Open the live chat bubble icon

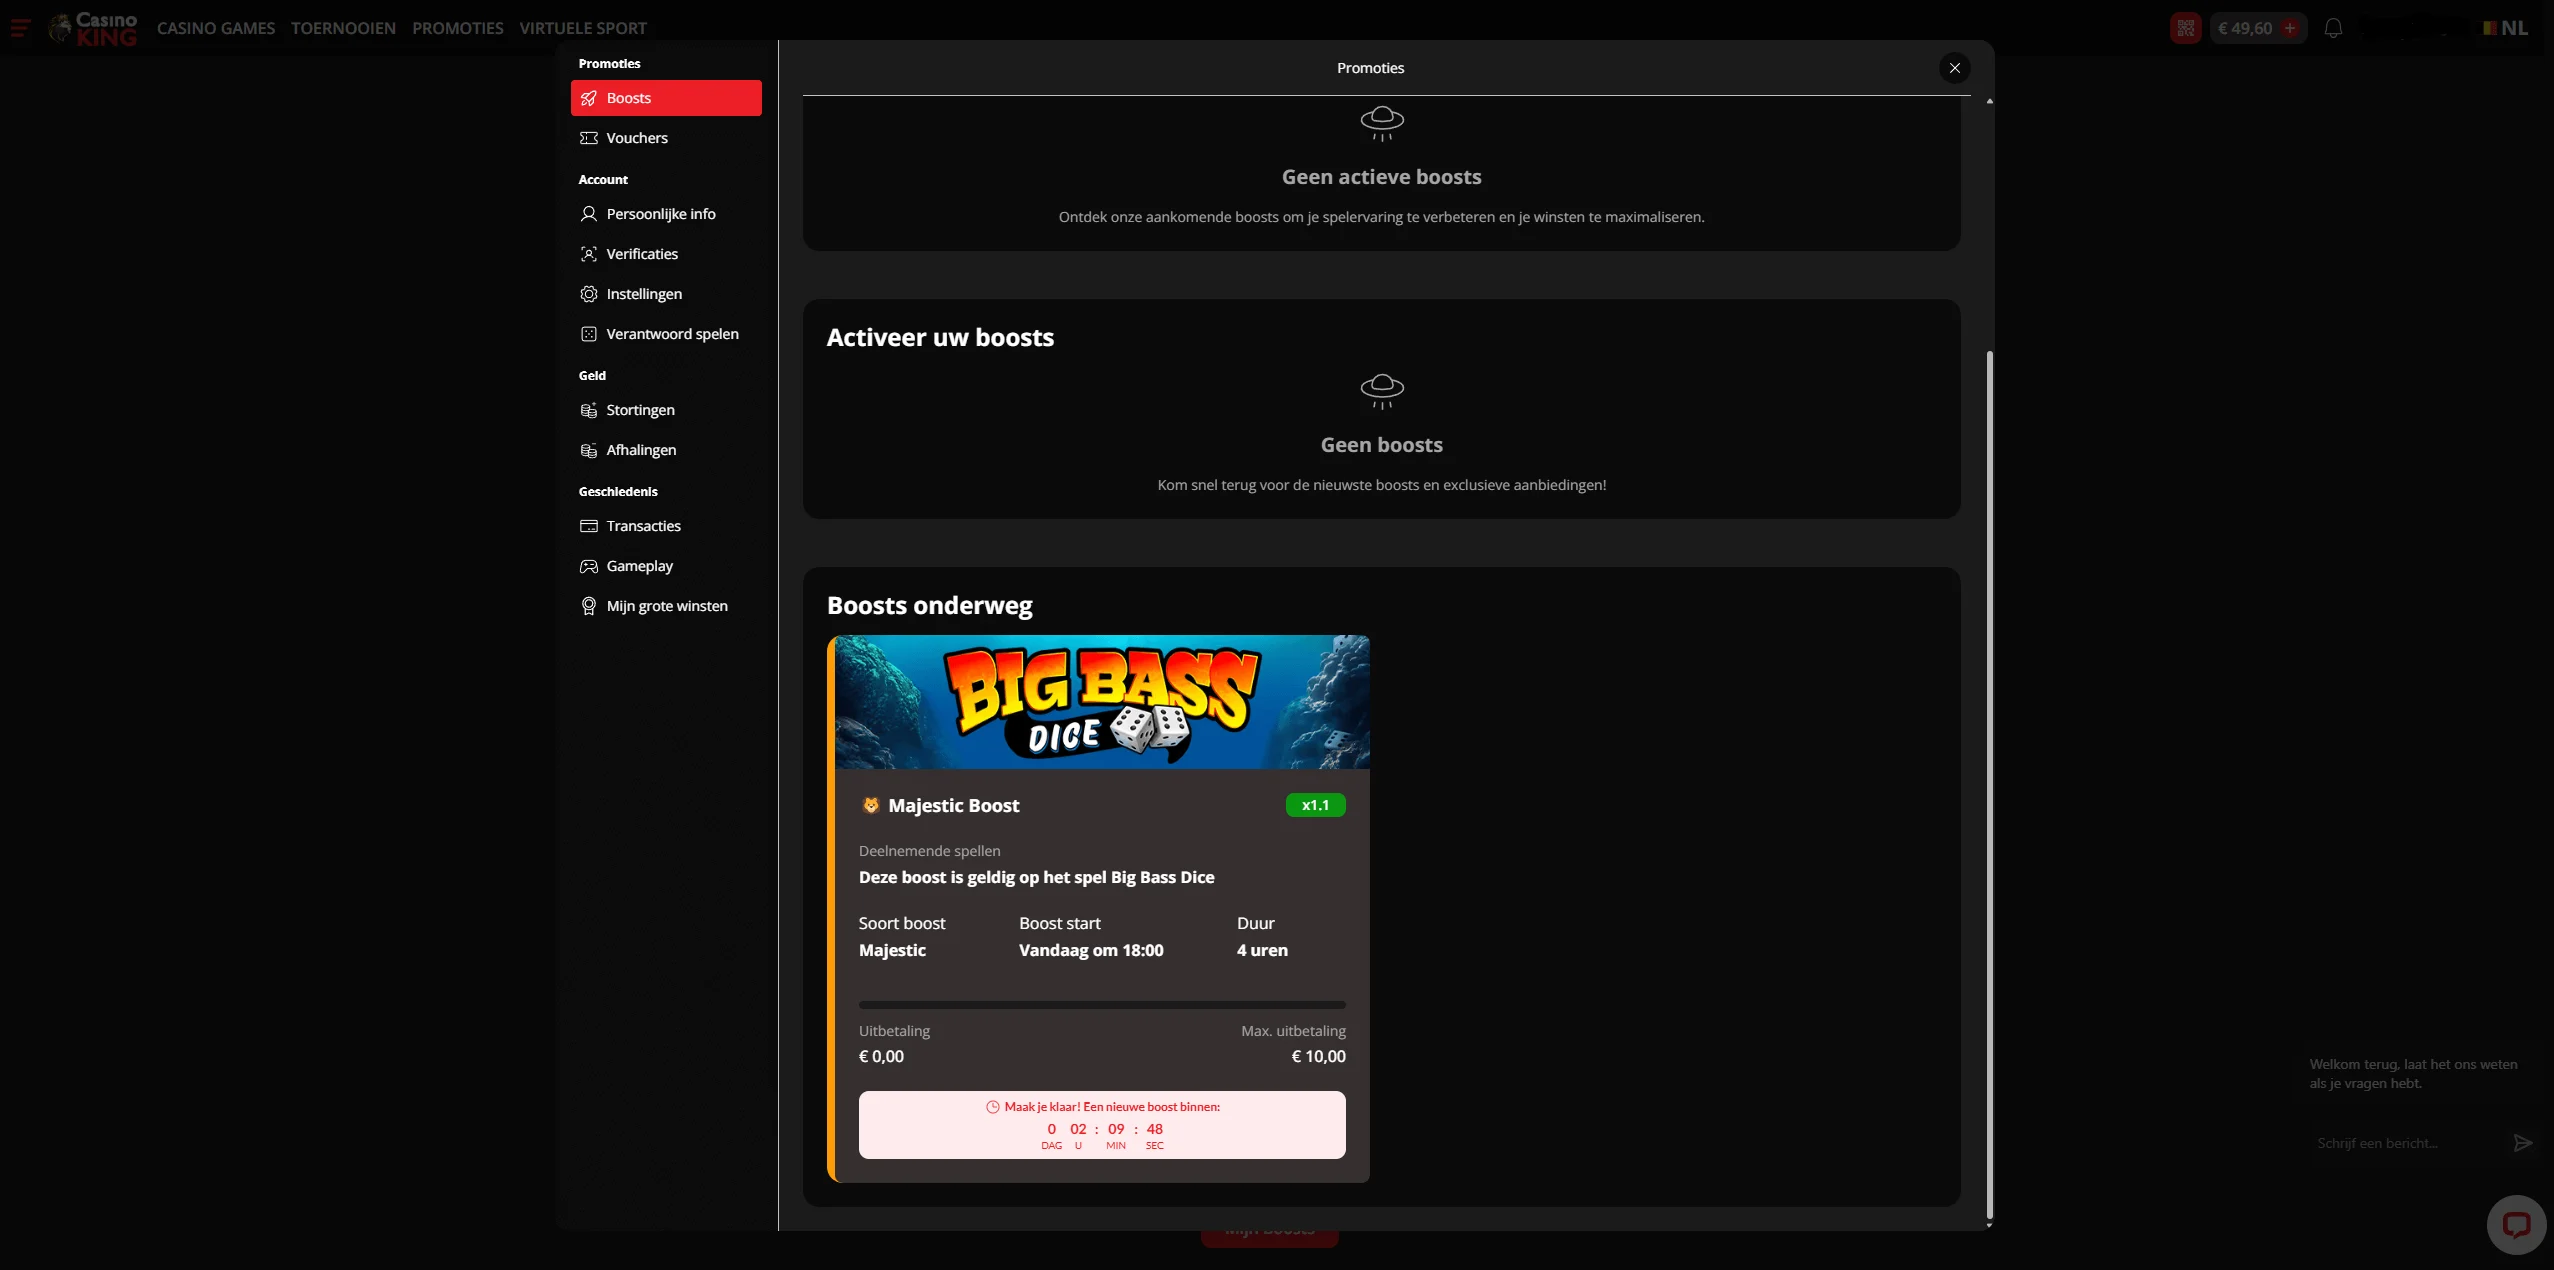pyautogui.click(x=2515, y=1224)
